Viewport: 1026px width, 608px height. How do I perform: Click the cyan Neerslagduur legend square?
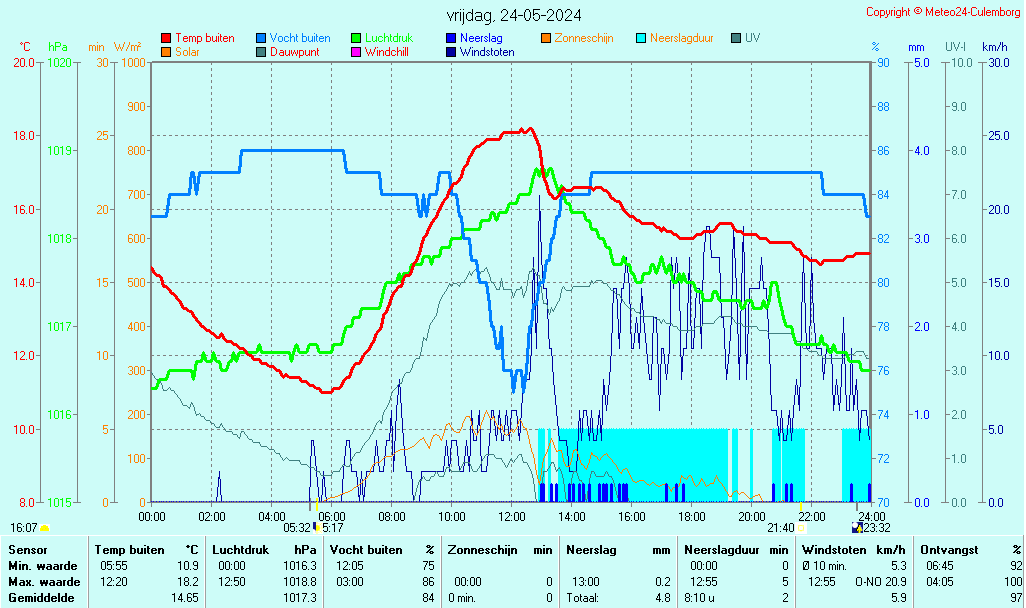(x=641, y=38)
